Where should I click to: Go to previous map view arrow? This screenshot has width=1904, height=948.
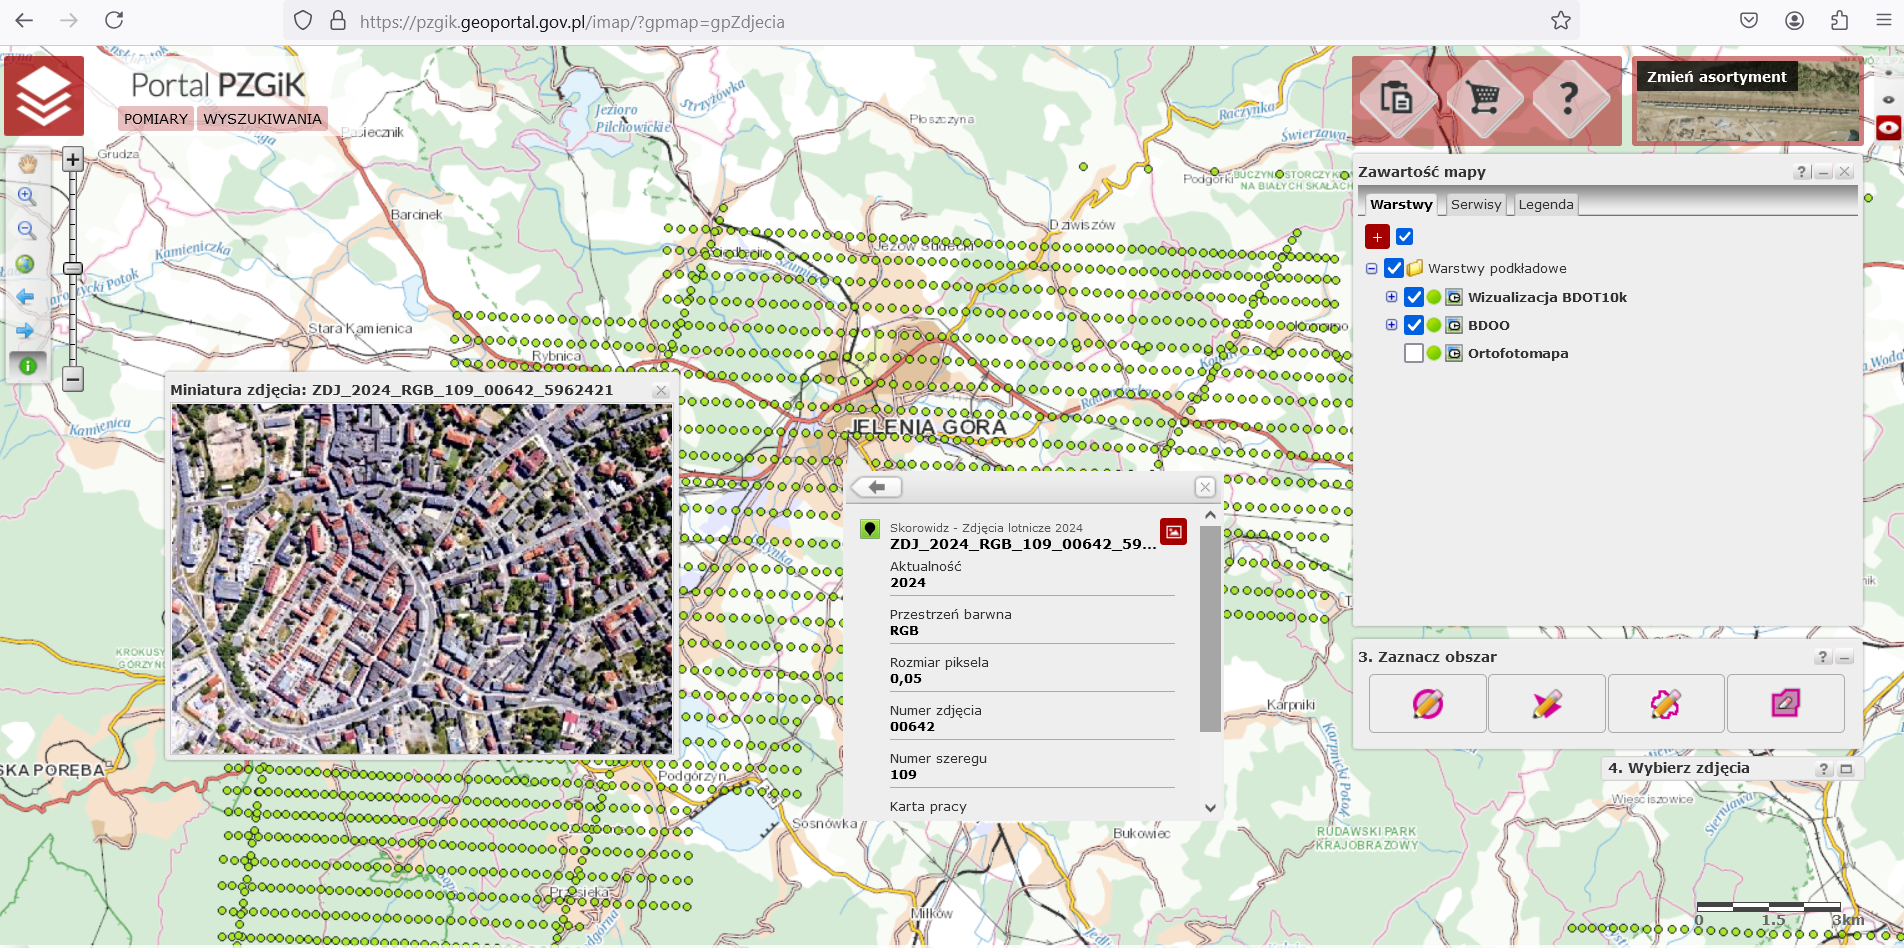coord(26,297)
